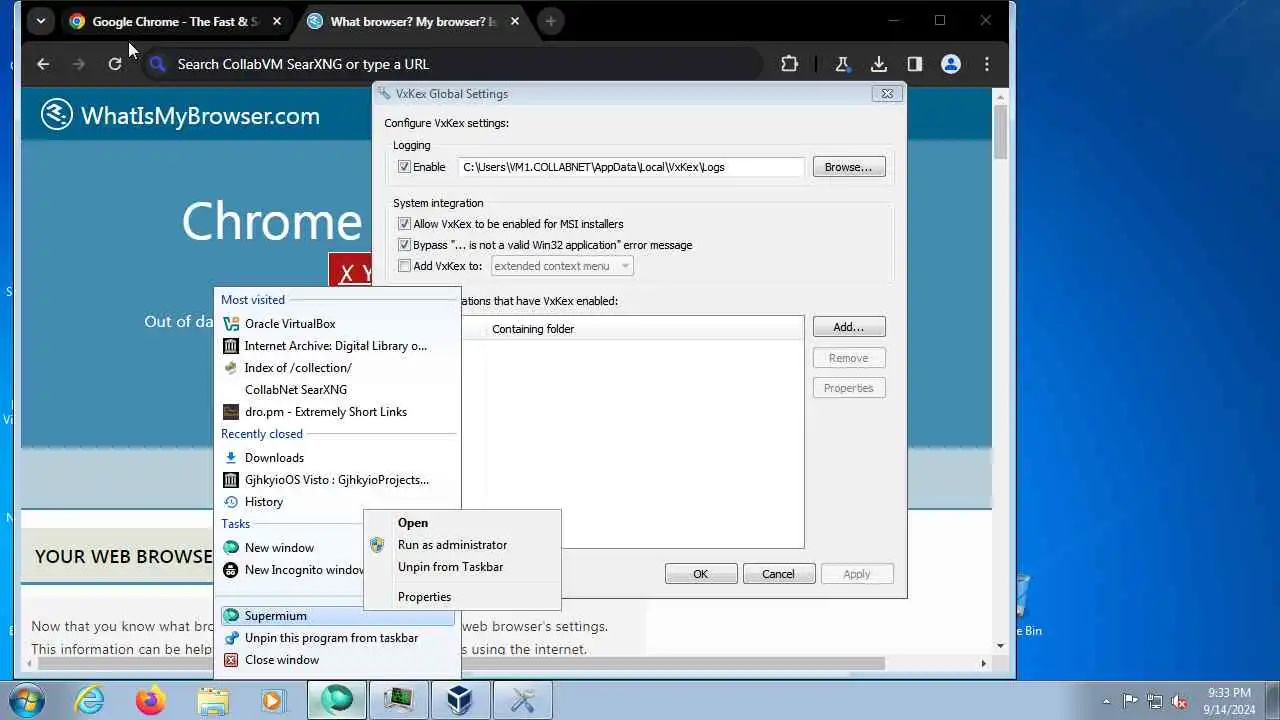Close the What browser tab
The height and width of the screenshot is (720, 1280).
pos(515,21)
